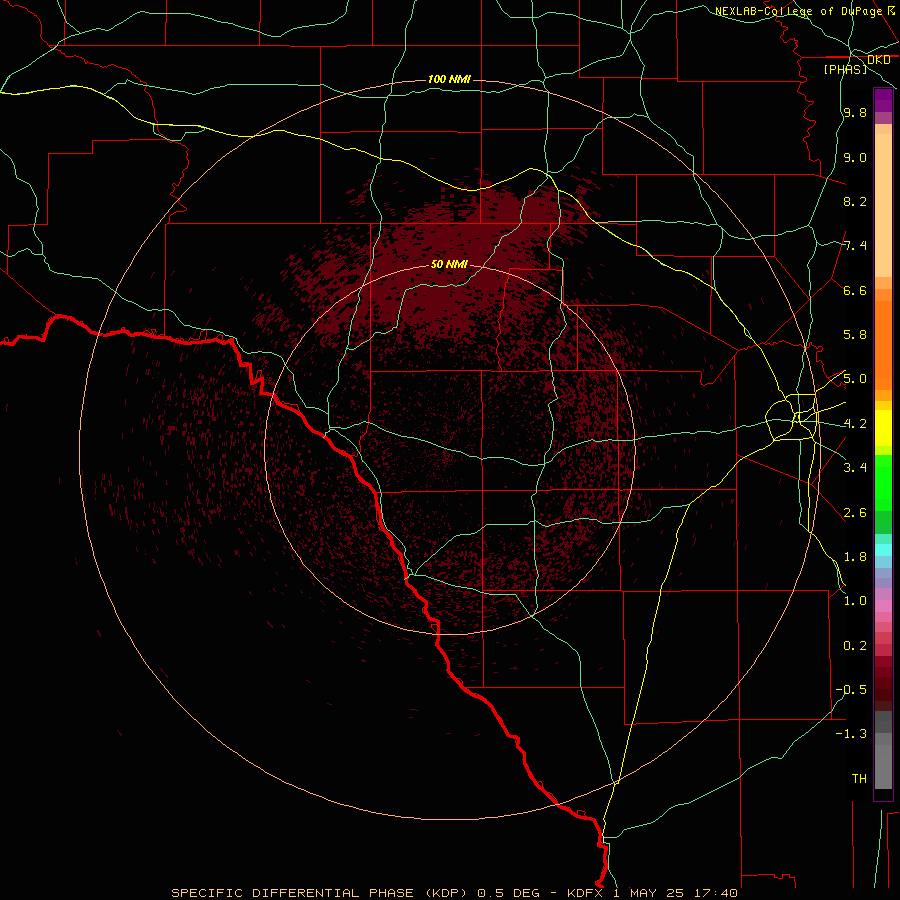This screenshot has height=900, width=900.
Task: Click the TH threshold label on the scale
Action: pyautogui.click(x=859, y=779)
